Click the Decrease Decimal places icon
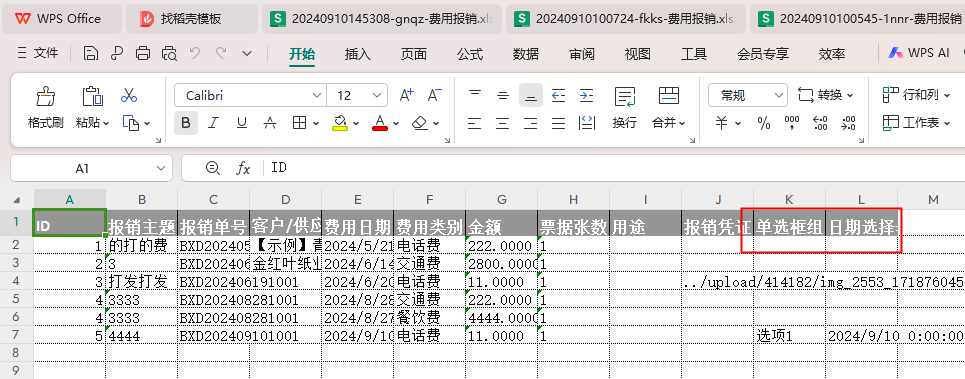This screenshot has width=965, height=379. [x=848, y=123]
